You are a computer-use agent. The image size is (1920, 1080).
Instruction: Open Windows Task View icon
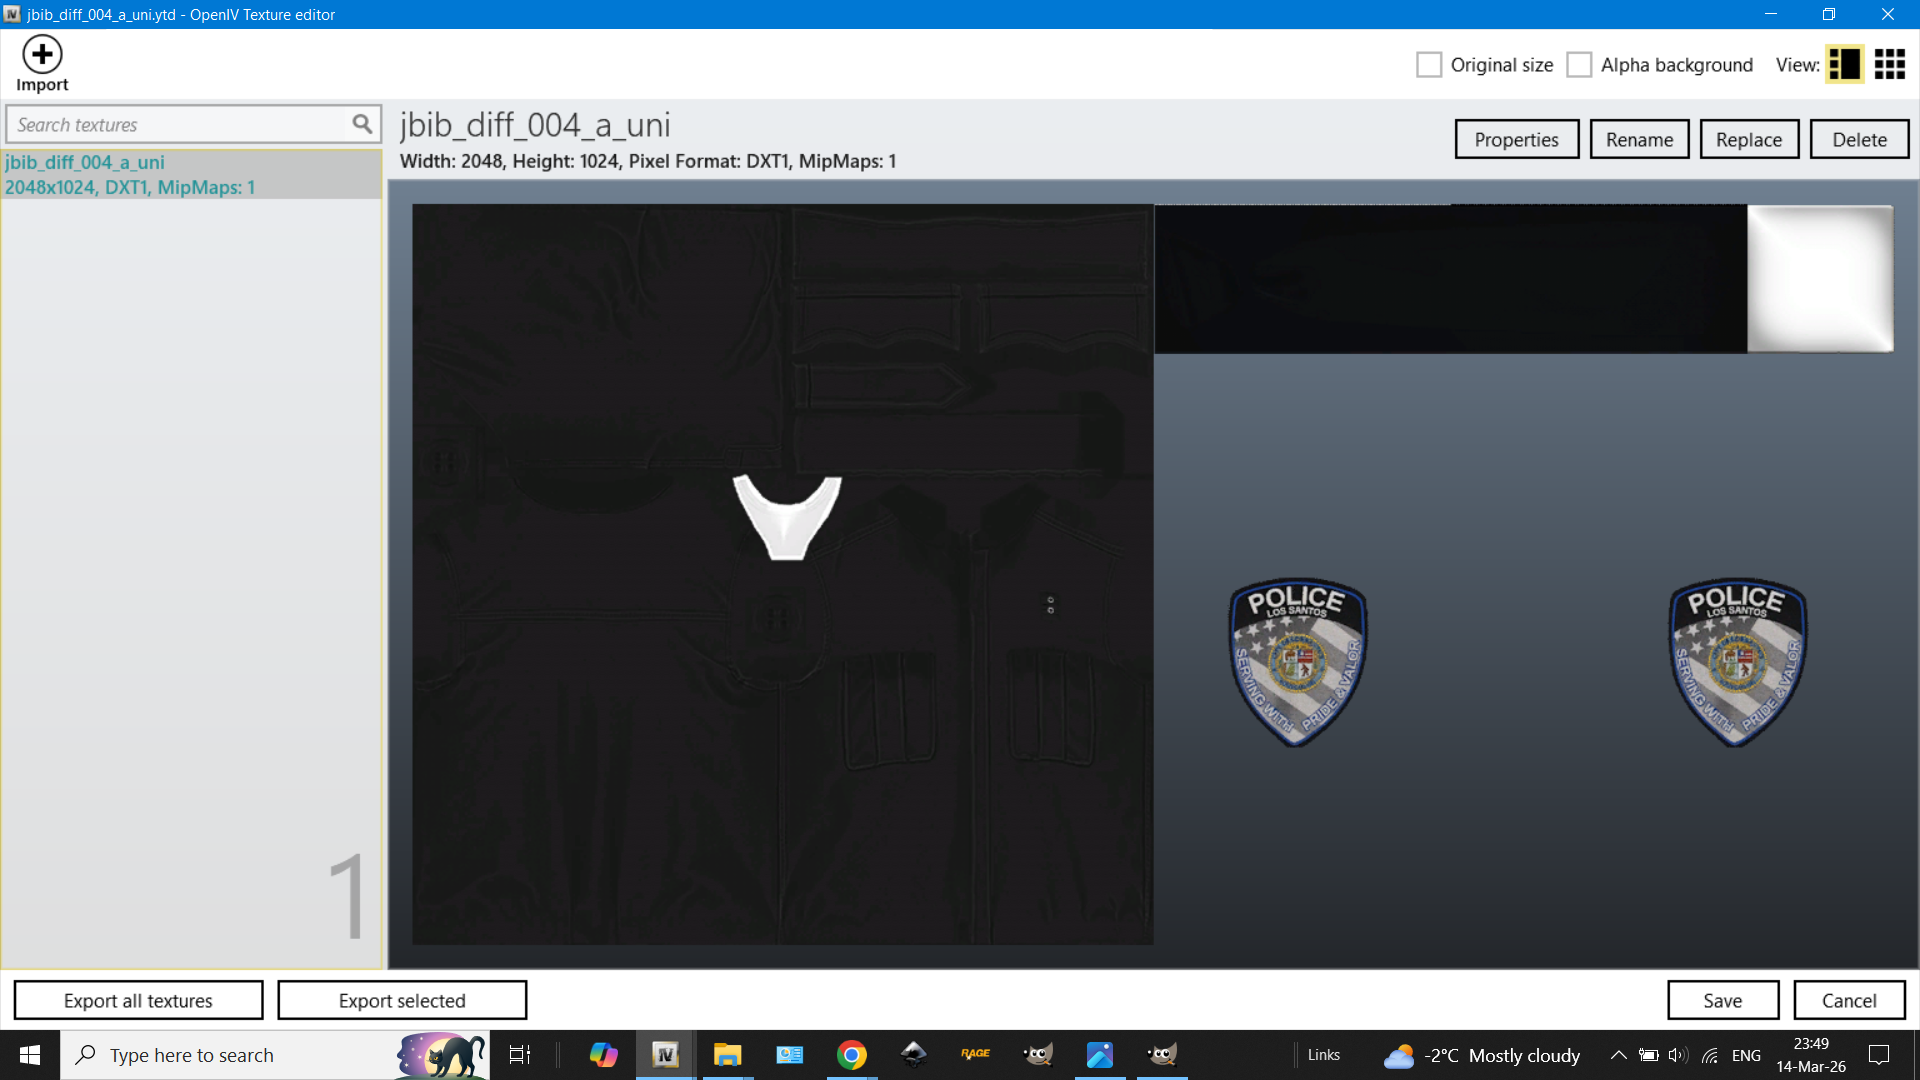click(520, 1055)
